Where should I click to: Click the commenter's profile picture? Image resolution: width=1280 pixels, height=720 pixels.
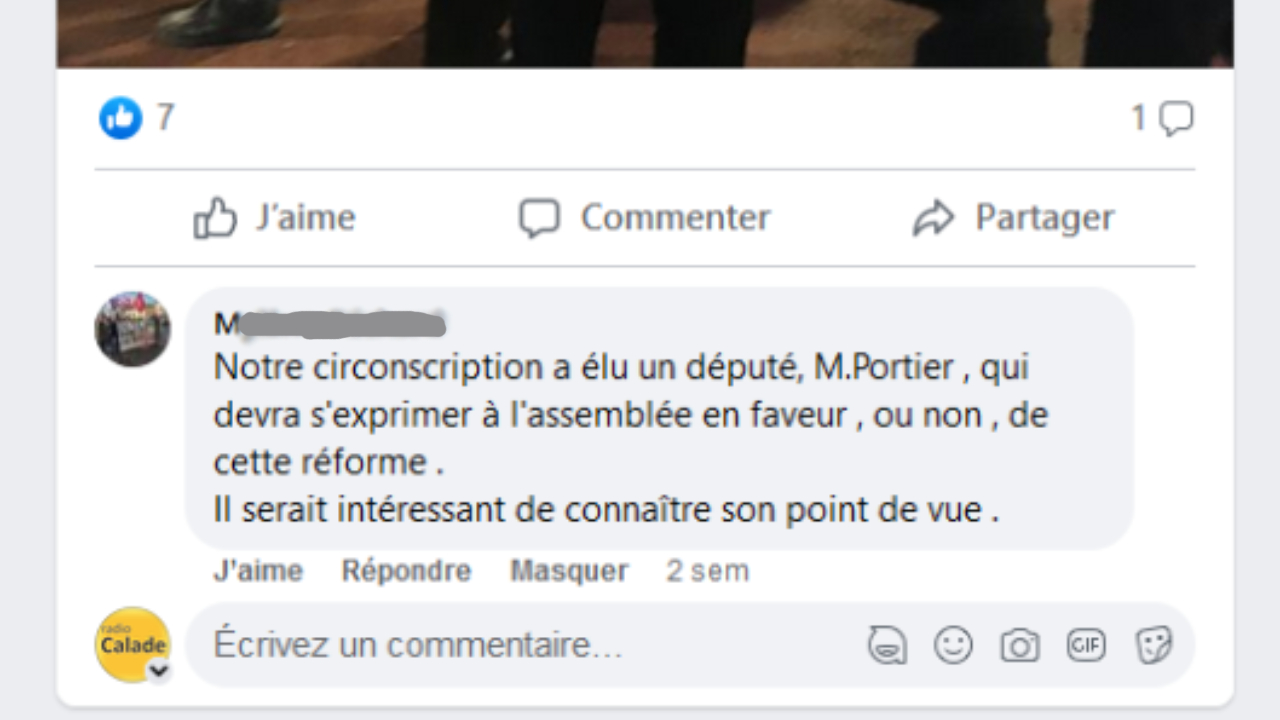pyautogui.click(x=132, y=329)
